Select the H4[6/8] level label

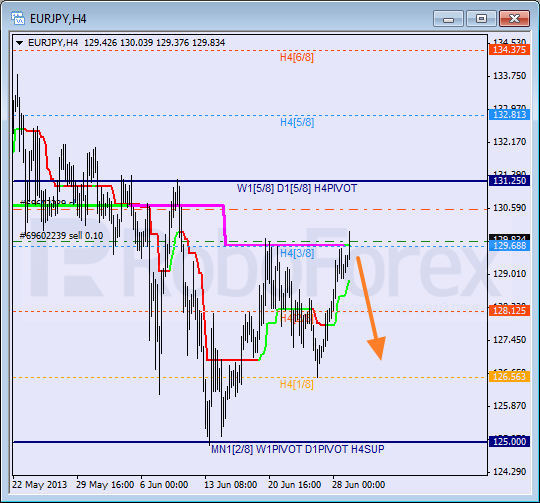tap(297, 57)
